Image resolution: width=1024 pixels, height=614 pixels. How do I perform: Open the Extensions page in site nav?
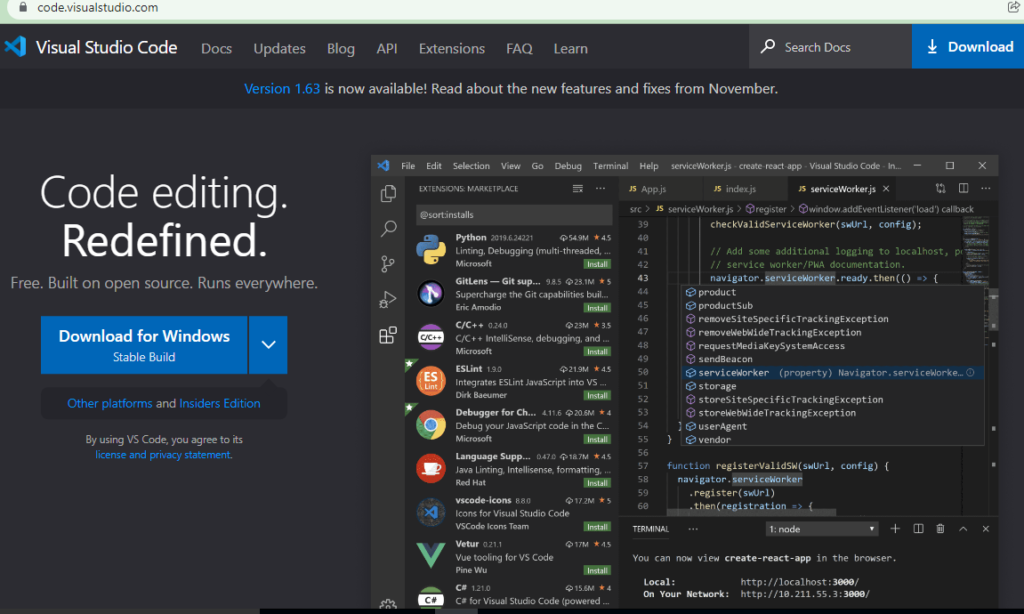coord(452,48)
